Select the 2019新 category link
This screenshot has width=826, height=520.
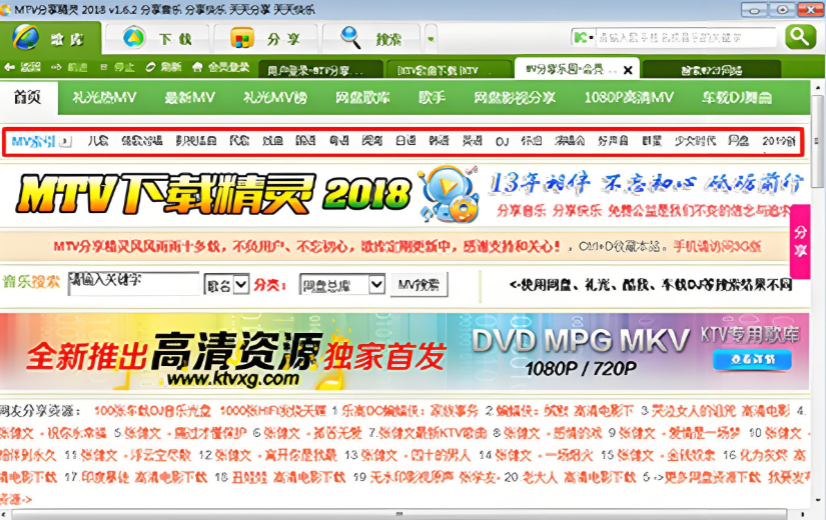(x=779, y=141)
